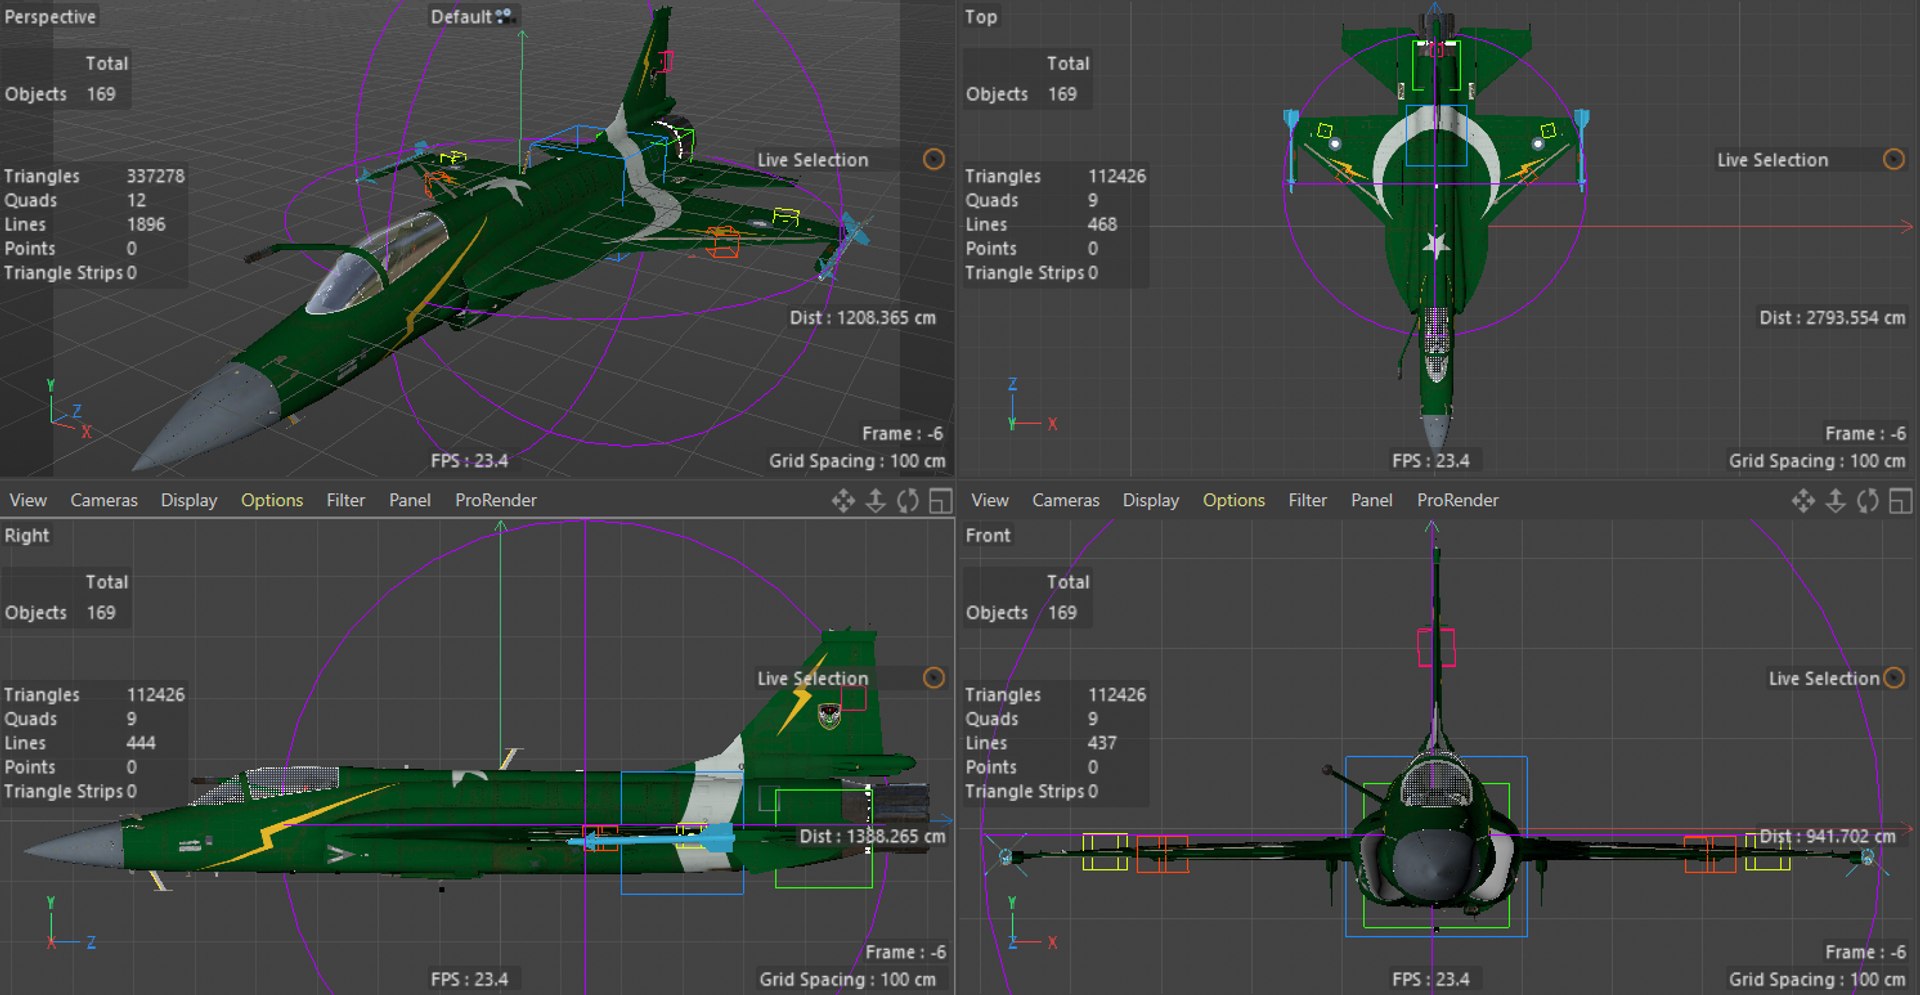This screenshot has width=1920, height=995.
Task: Open the Cameras menu above Front viewport
Action: point(1066,500)
